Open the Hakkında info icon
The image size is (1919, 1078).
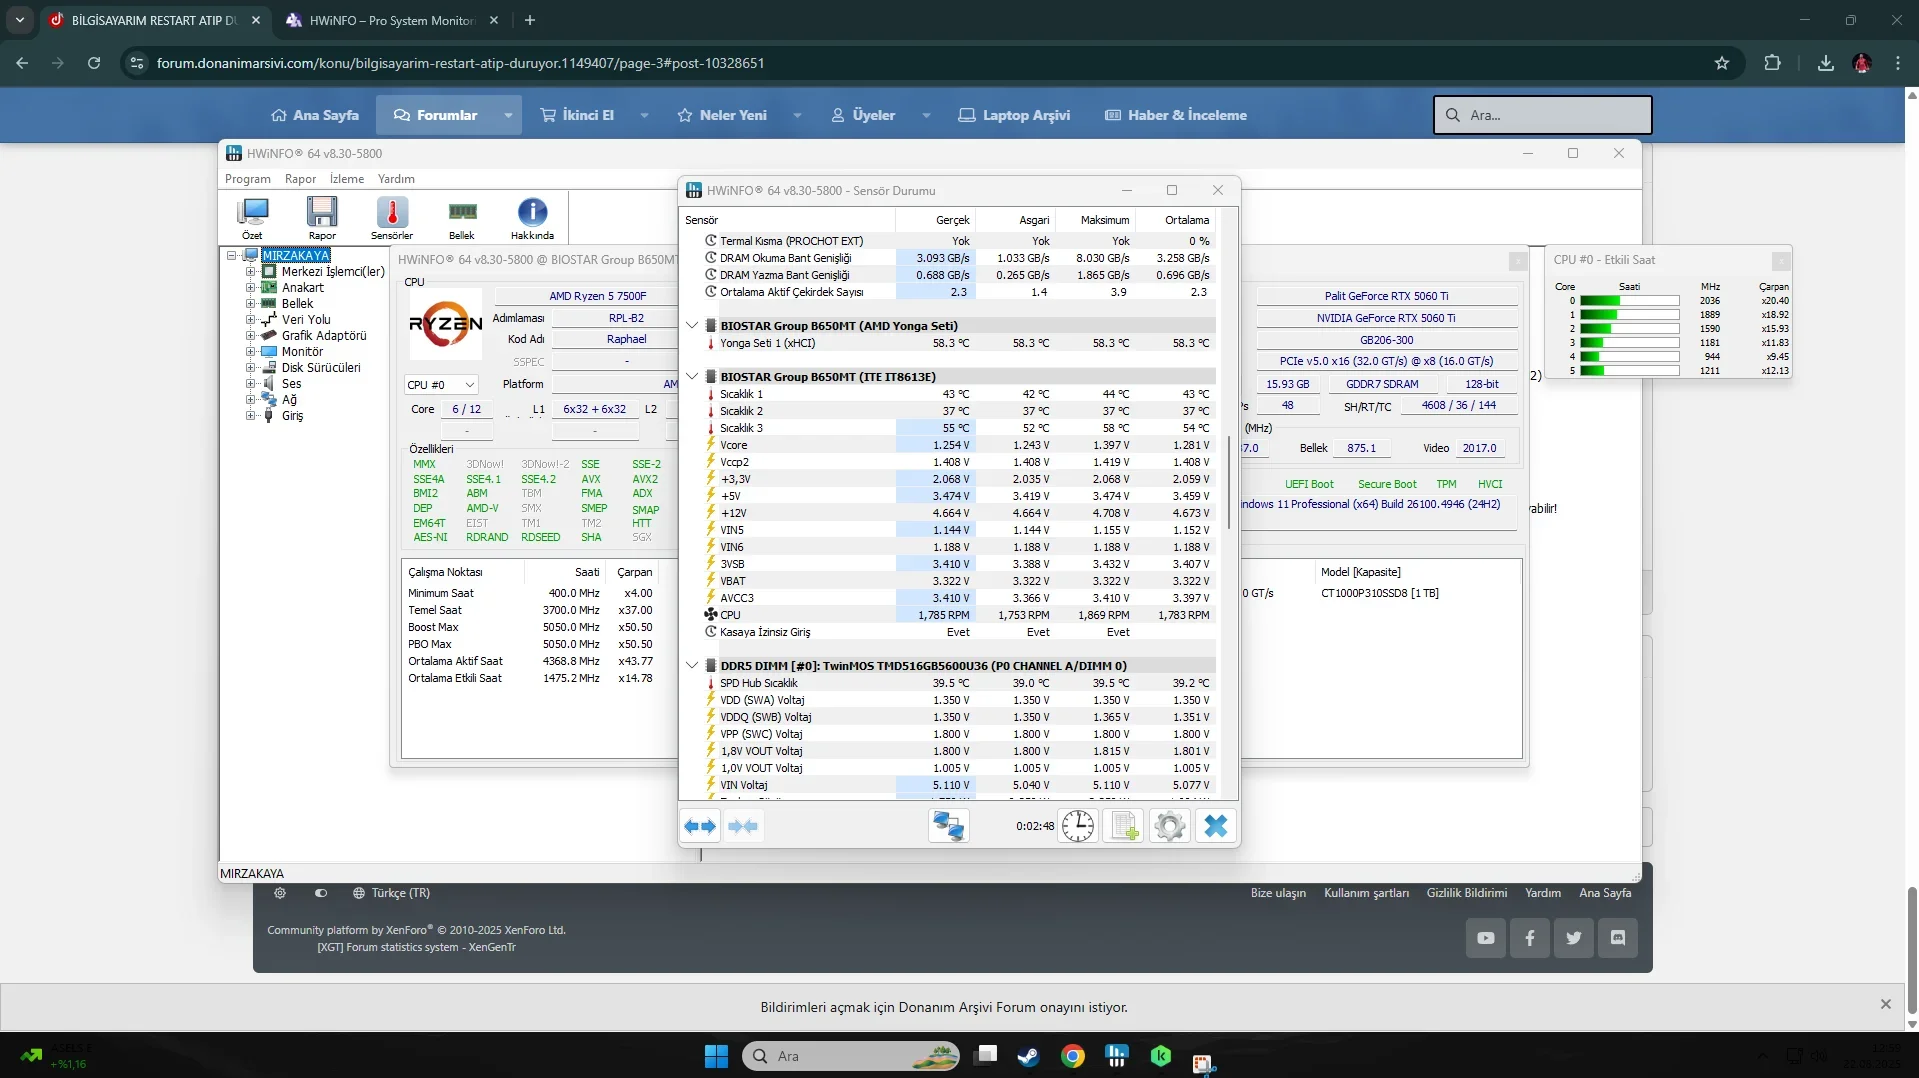[532, 213]
